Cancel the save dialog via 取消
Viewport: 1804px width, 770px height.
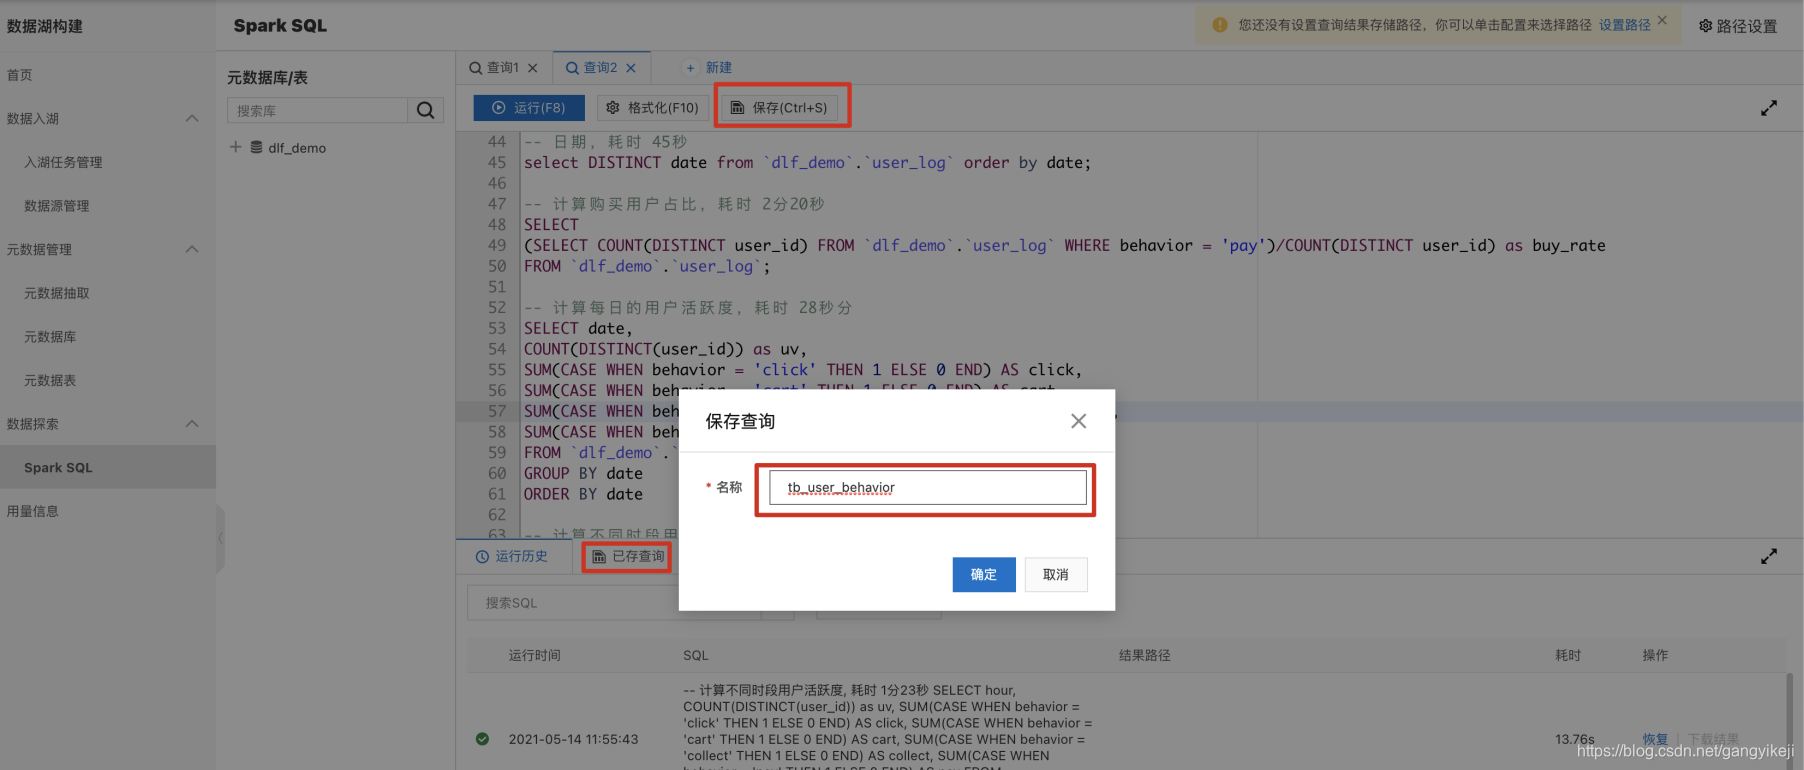1056,574
